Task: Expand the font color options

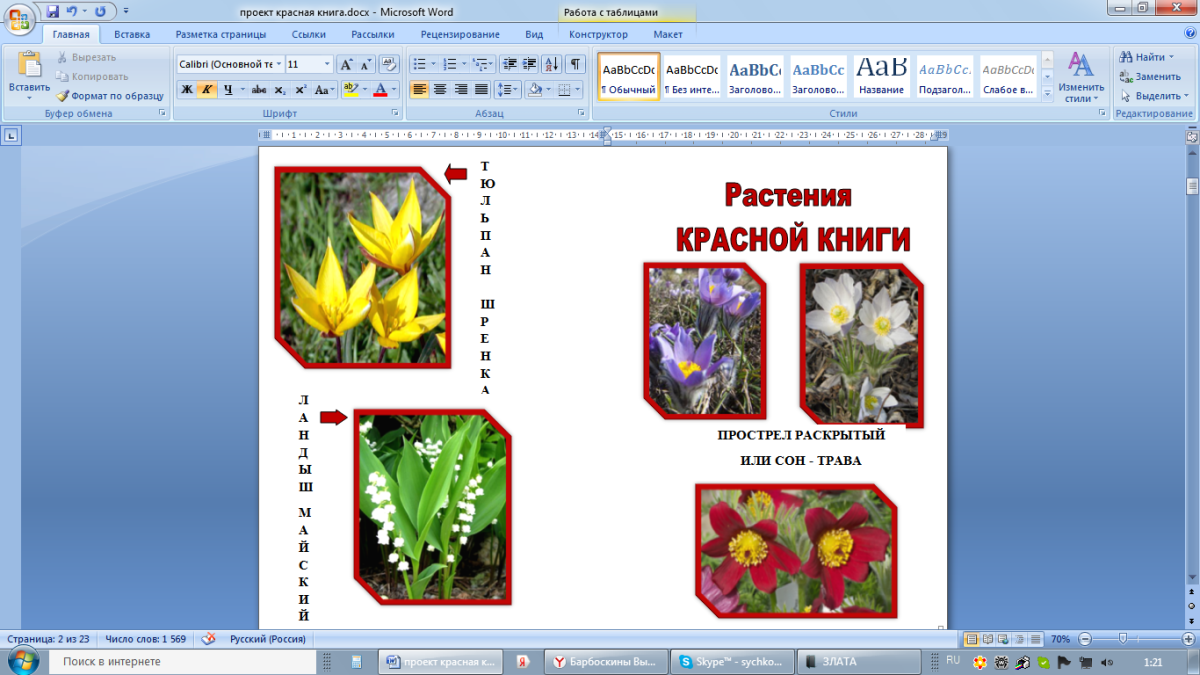Action: pyautogui.click(x=395, y=89)
